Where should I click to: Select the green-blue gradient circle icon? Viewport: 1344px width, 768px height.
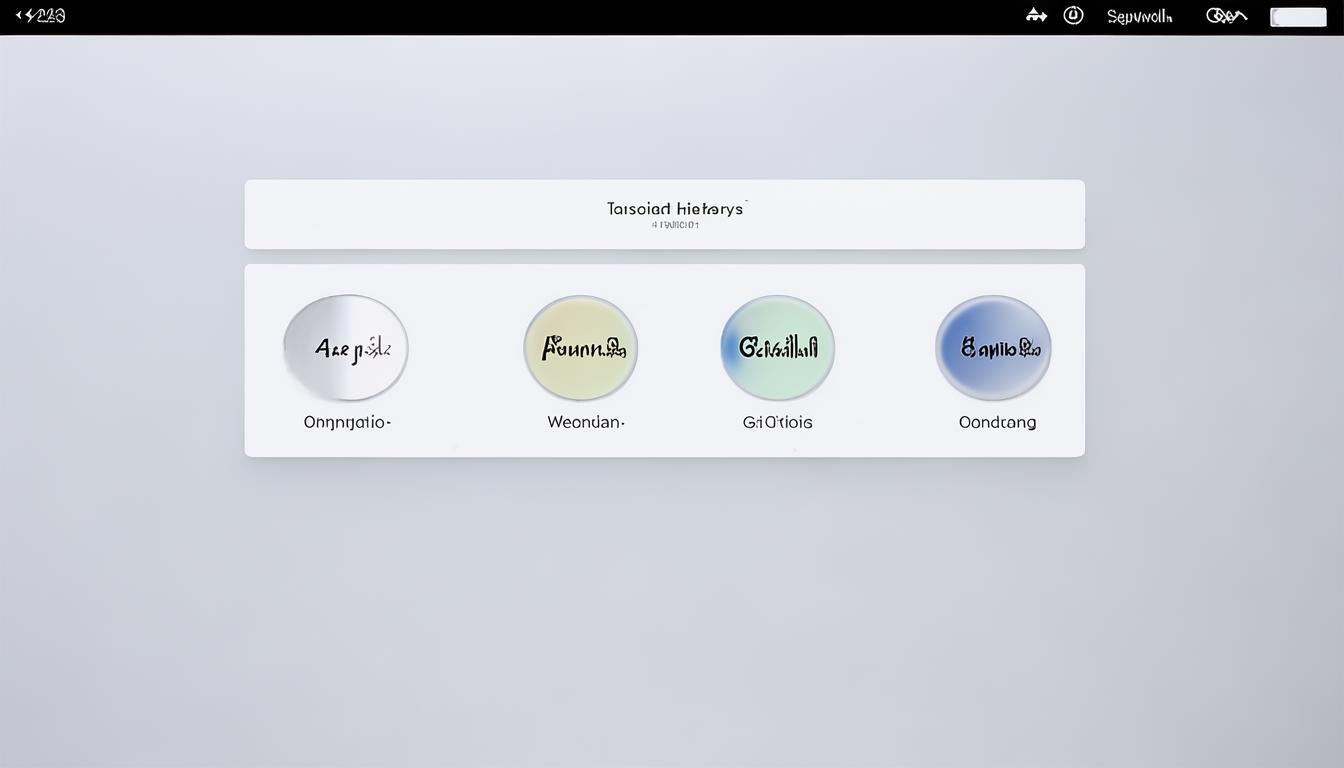777,348
